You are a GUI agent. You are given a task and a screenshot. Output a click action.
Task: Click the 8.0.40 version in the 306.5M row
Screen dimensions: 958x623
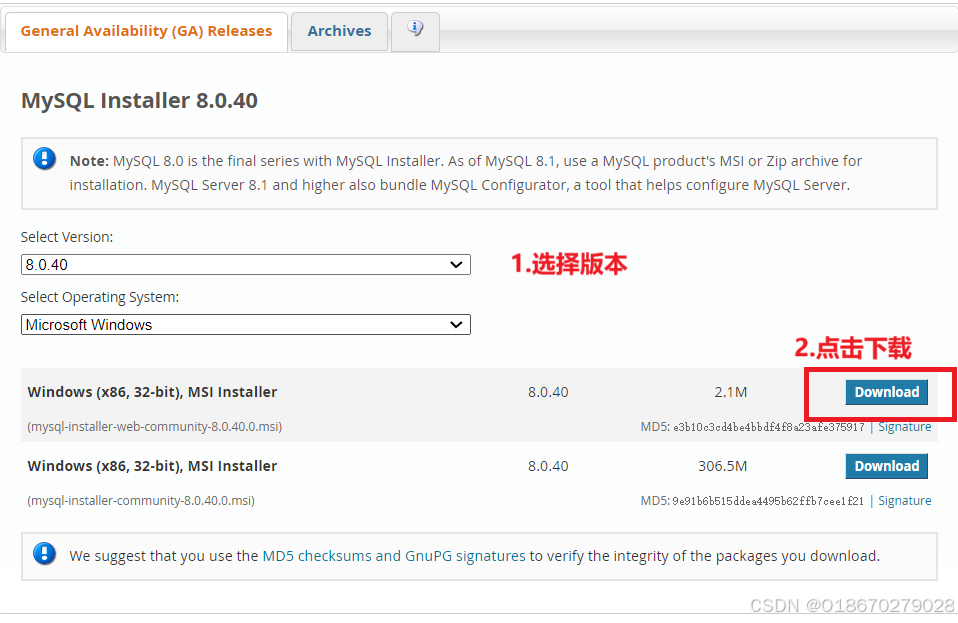[x=548, y=466]
